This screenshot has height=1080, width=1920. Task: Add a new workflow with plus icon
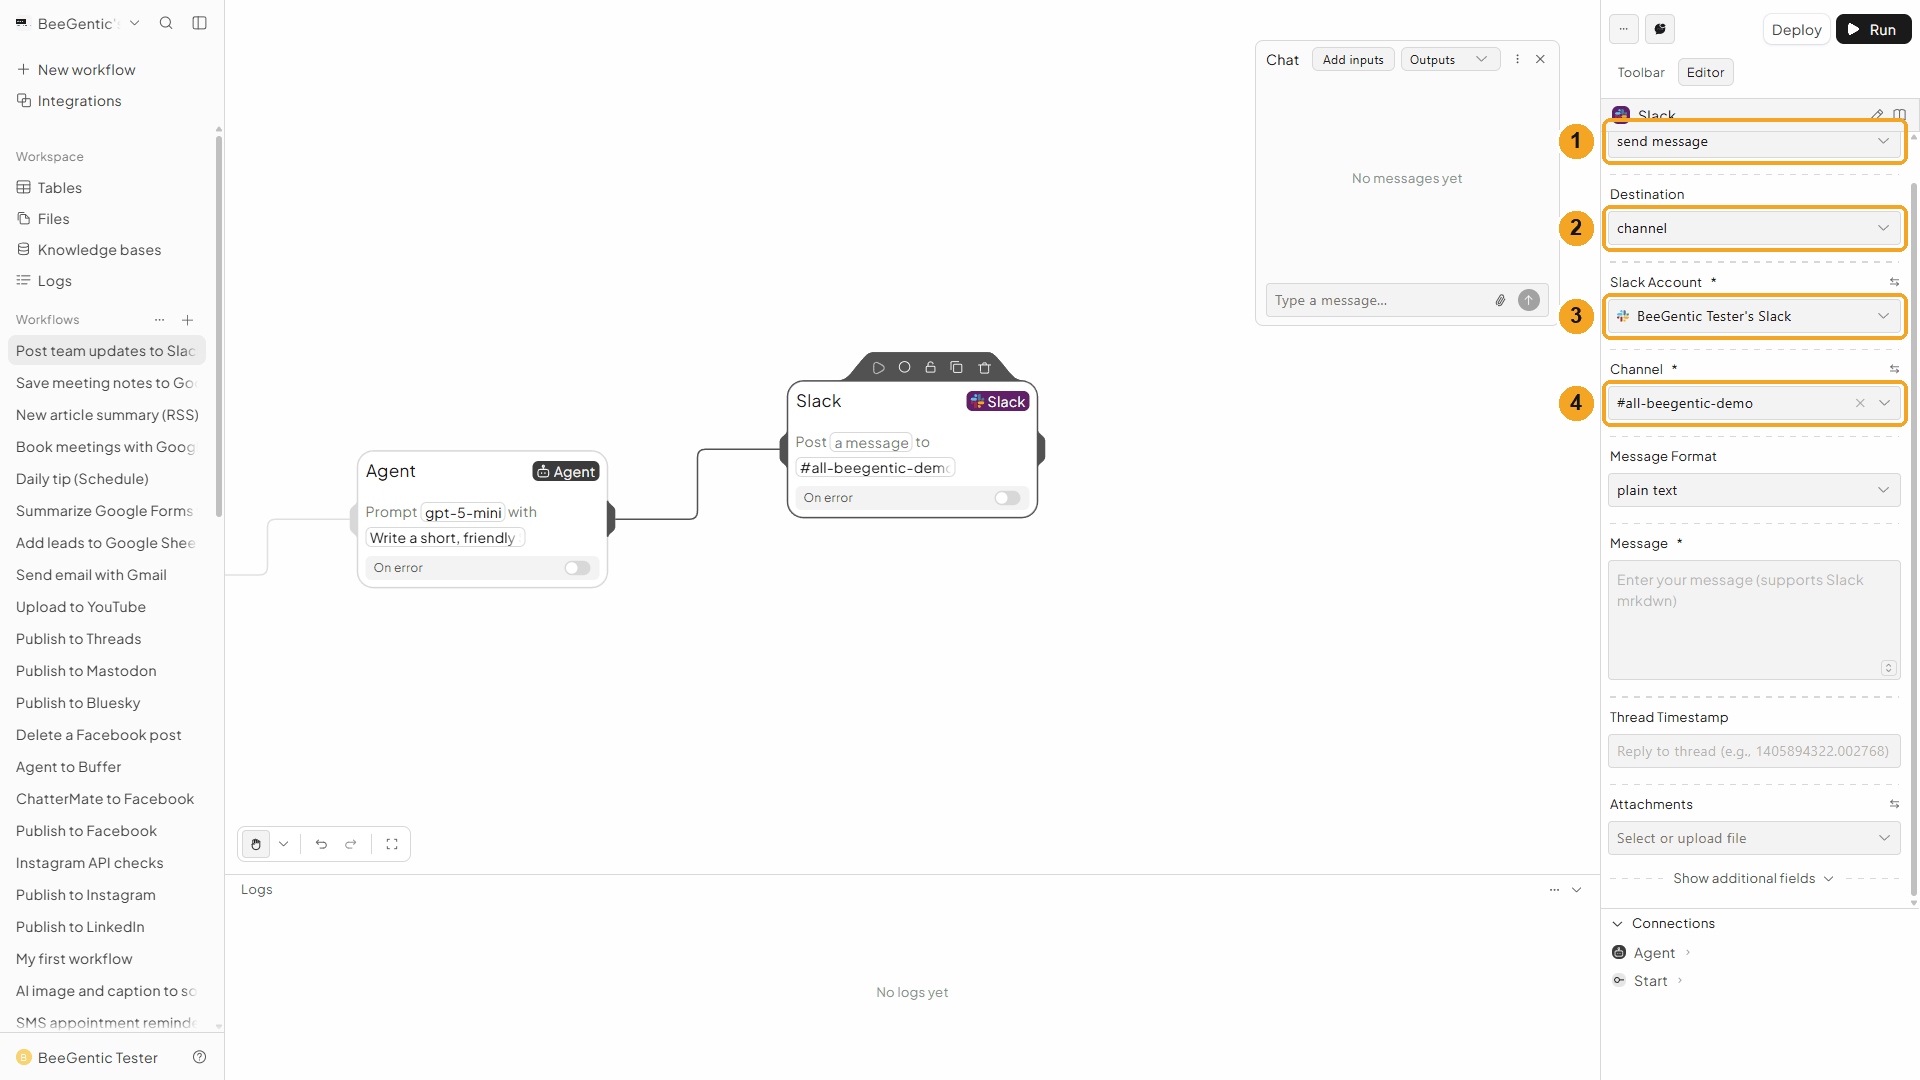click(187, 320)
